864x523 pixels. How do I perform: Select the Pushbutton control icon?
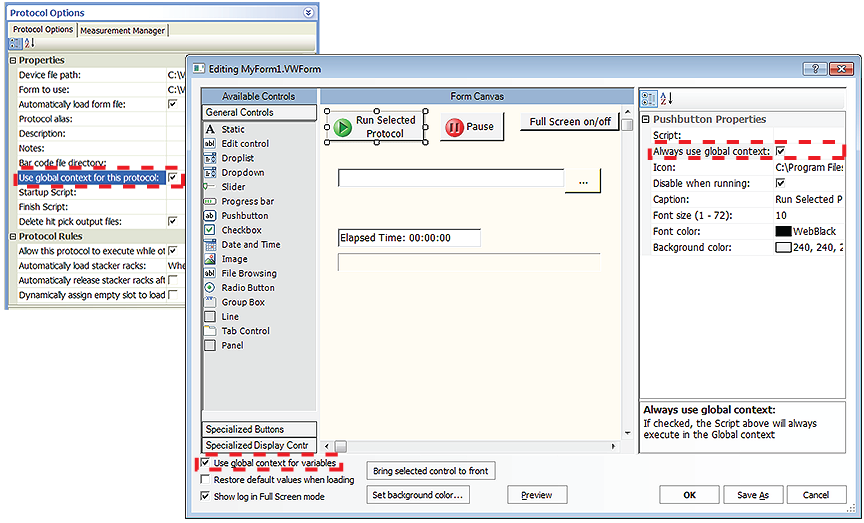(210, 216)
